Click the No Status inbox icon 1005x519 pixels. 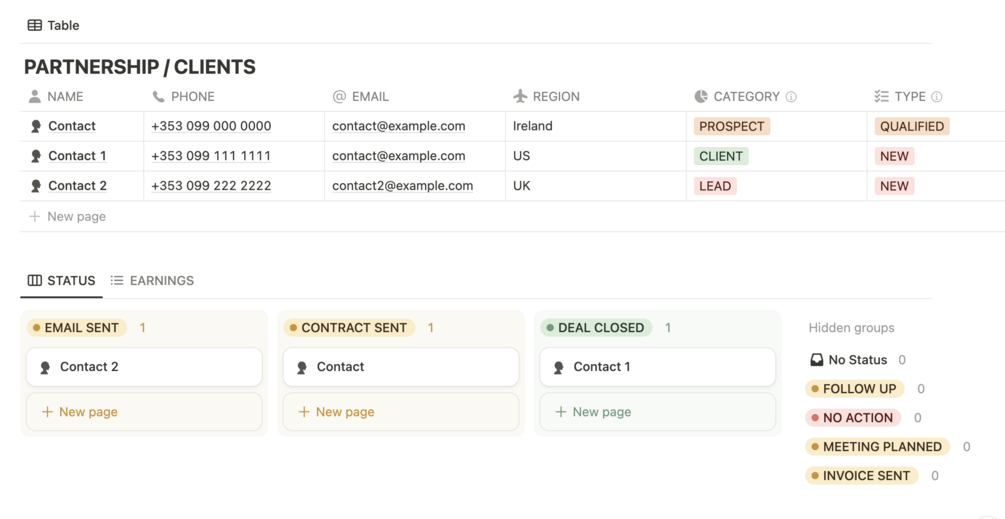816,360
